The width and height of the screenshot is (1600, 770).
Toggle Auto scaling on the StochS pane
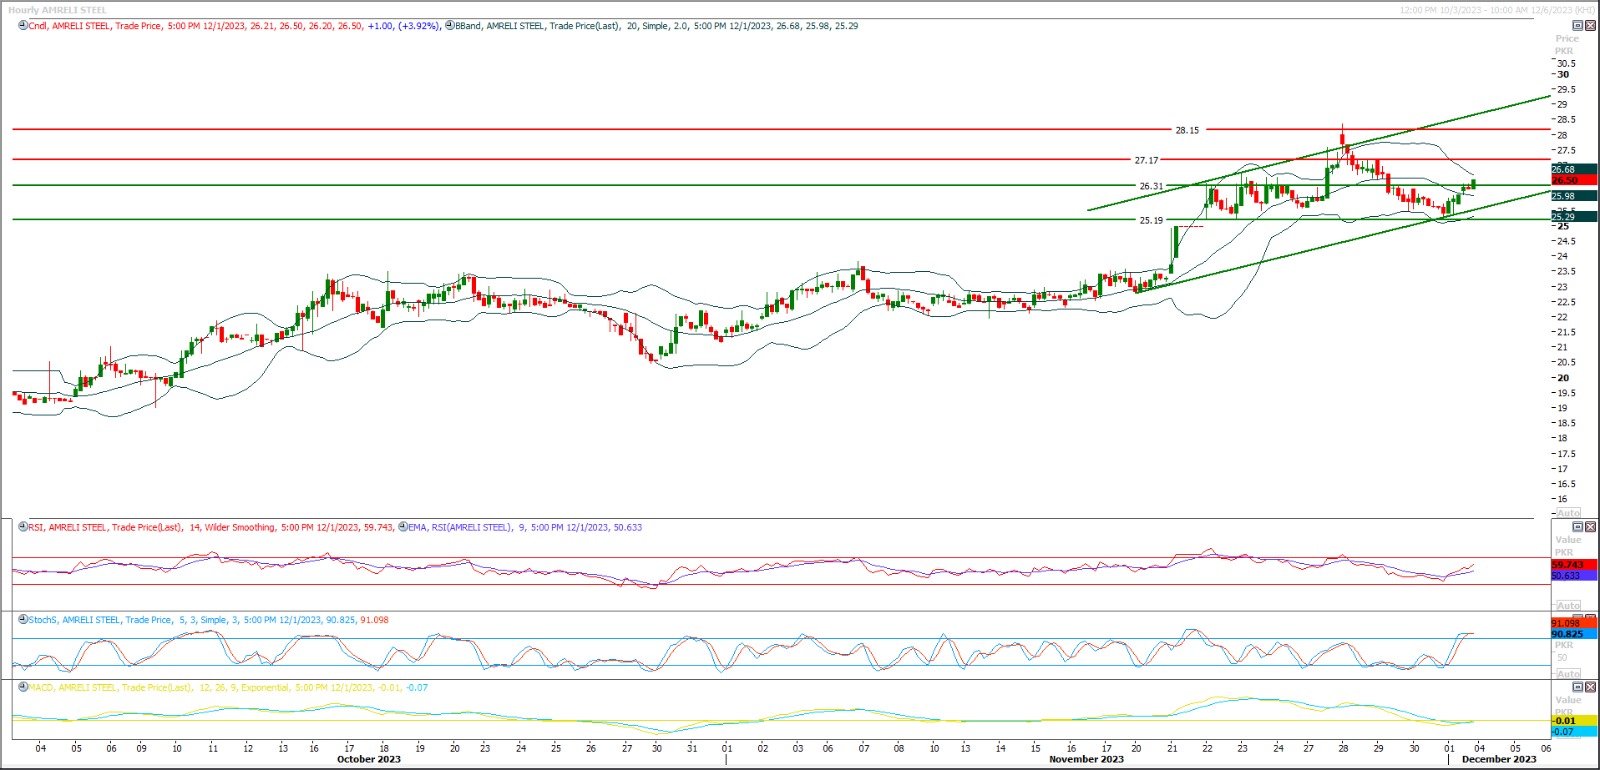point(1568,674)
